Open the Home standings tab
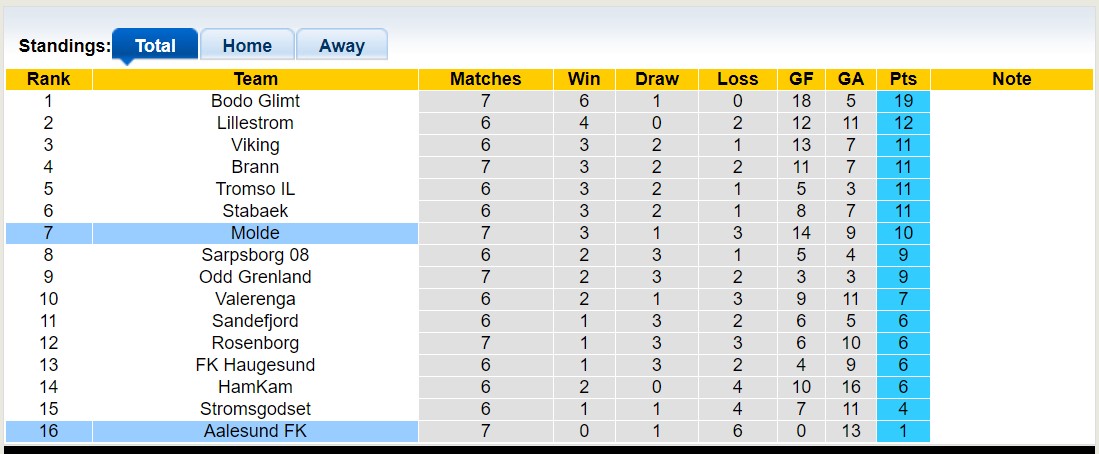The image size is (1099, 454). pos(247,46)
